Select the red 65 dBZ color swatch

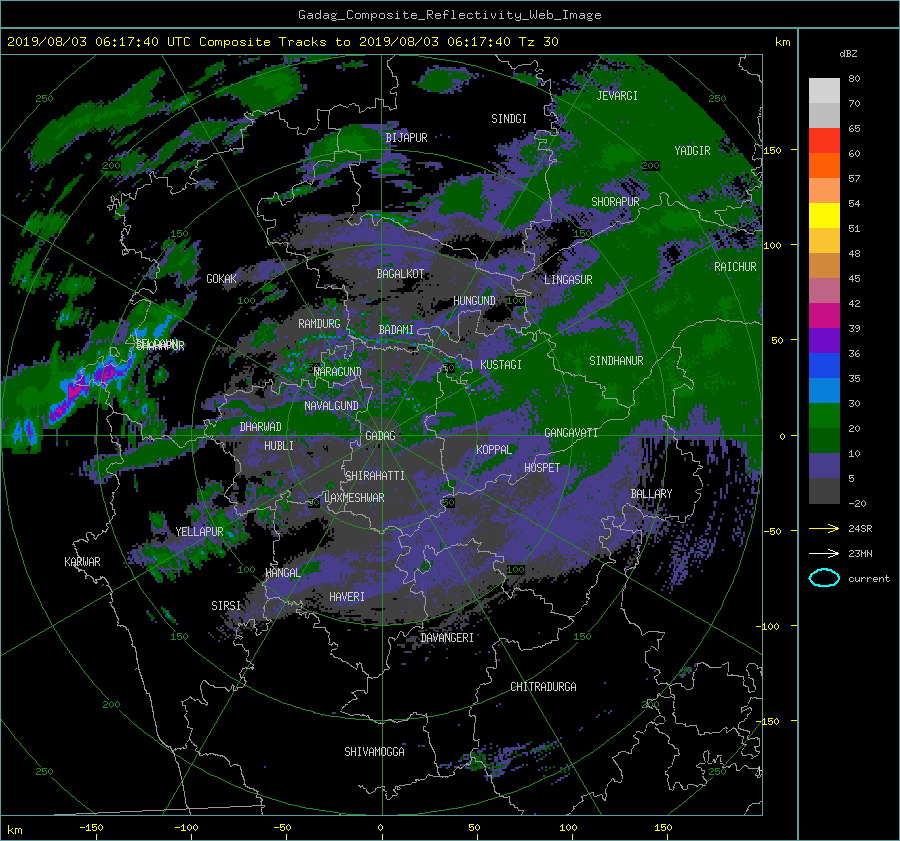pos(824,140)
